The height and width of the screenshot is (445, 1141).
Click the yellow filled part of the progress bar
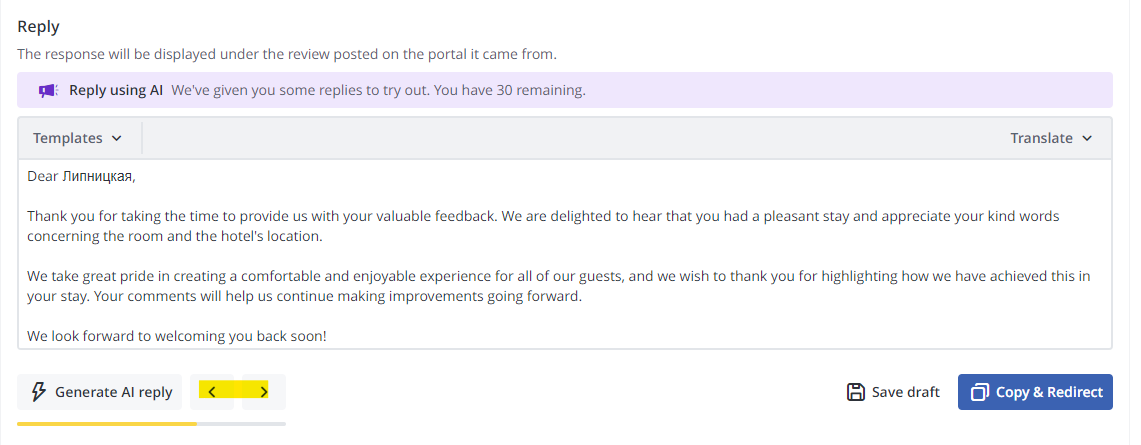107,423
